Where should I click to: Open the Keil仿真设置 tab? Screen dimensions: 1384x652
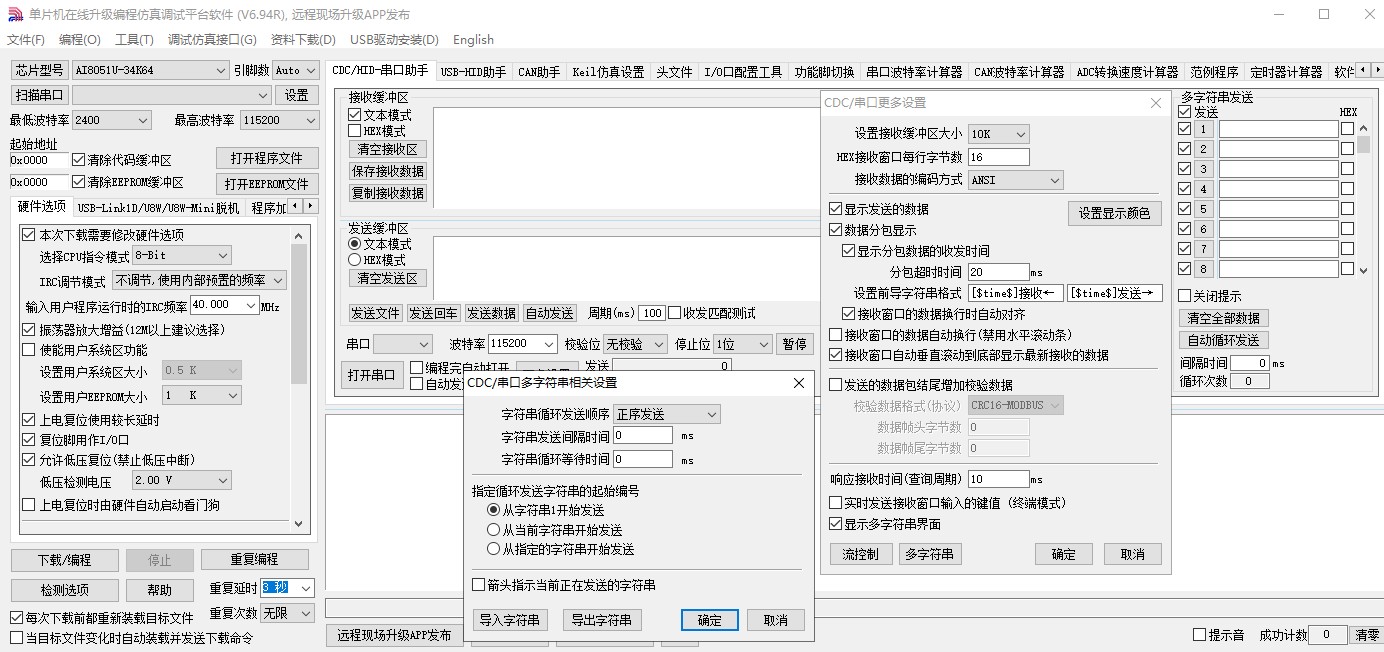click(x=608, y=72)
